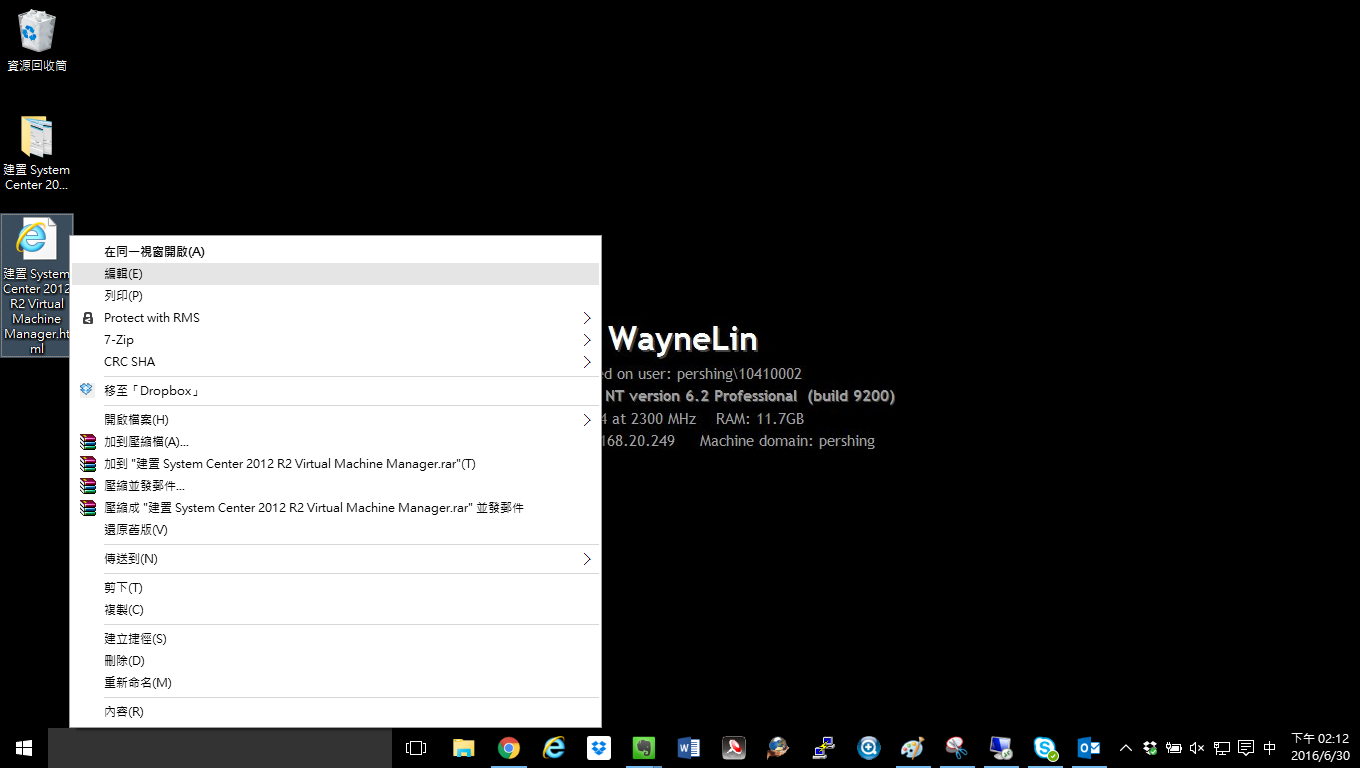This screenshot has height=768, width=1360.
Task: Launch Microsoft Word from the taskbar
Action: (x=689, y=748)
